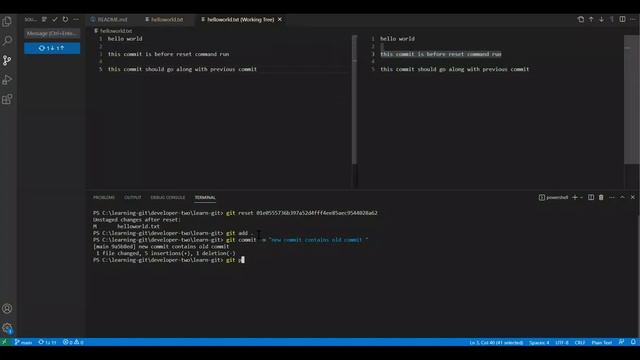Change encoding via UTF-8 status item
640x360 pixels.
(x=562, y=342)
